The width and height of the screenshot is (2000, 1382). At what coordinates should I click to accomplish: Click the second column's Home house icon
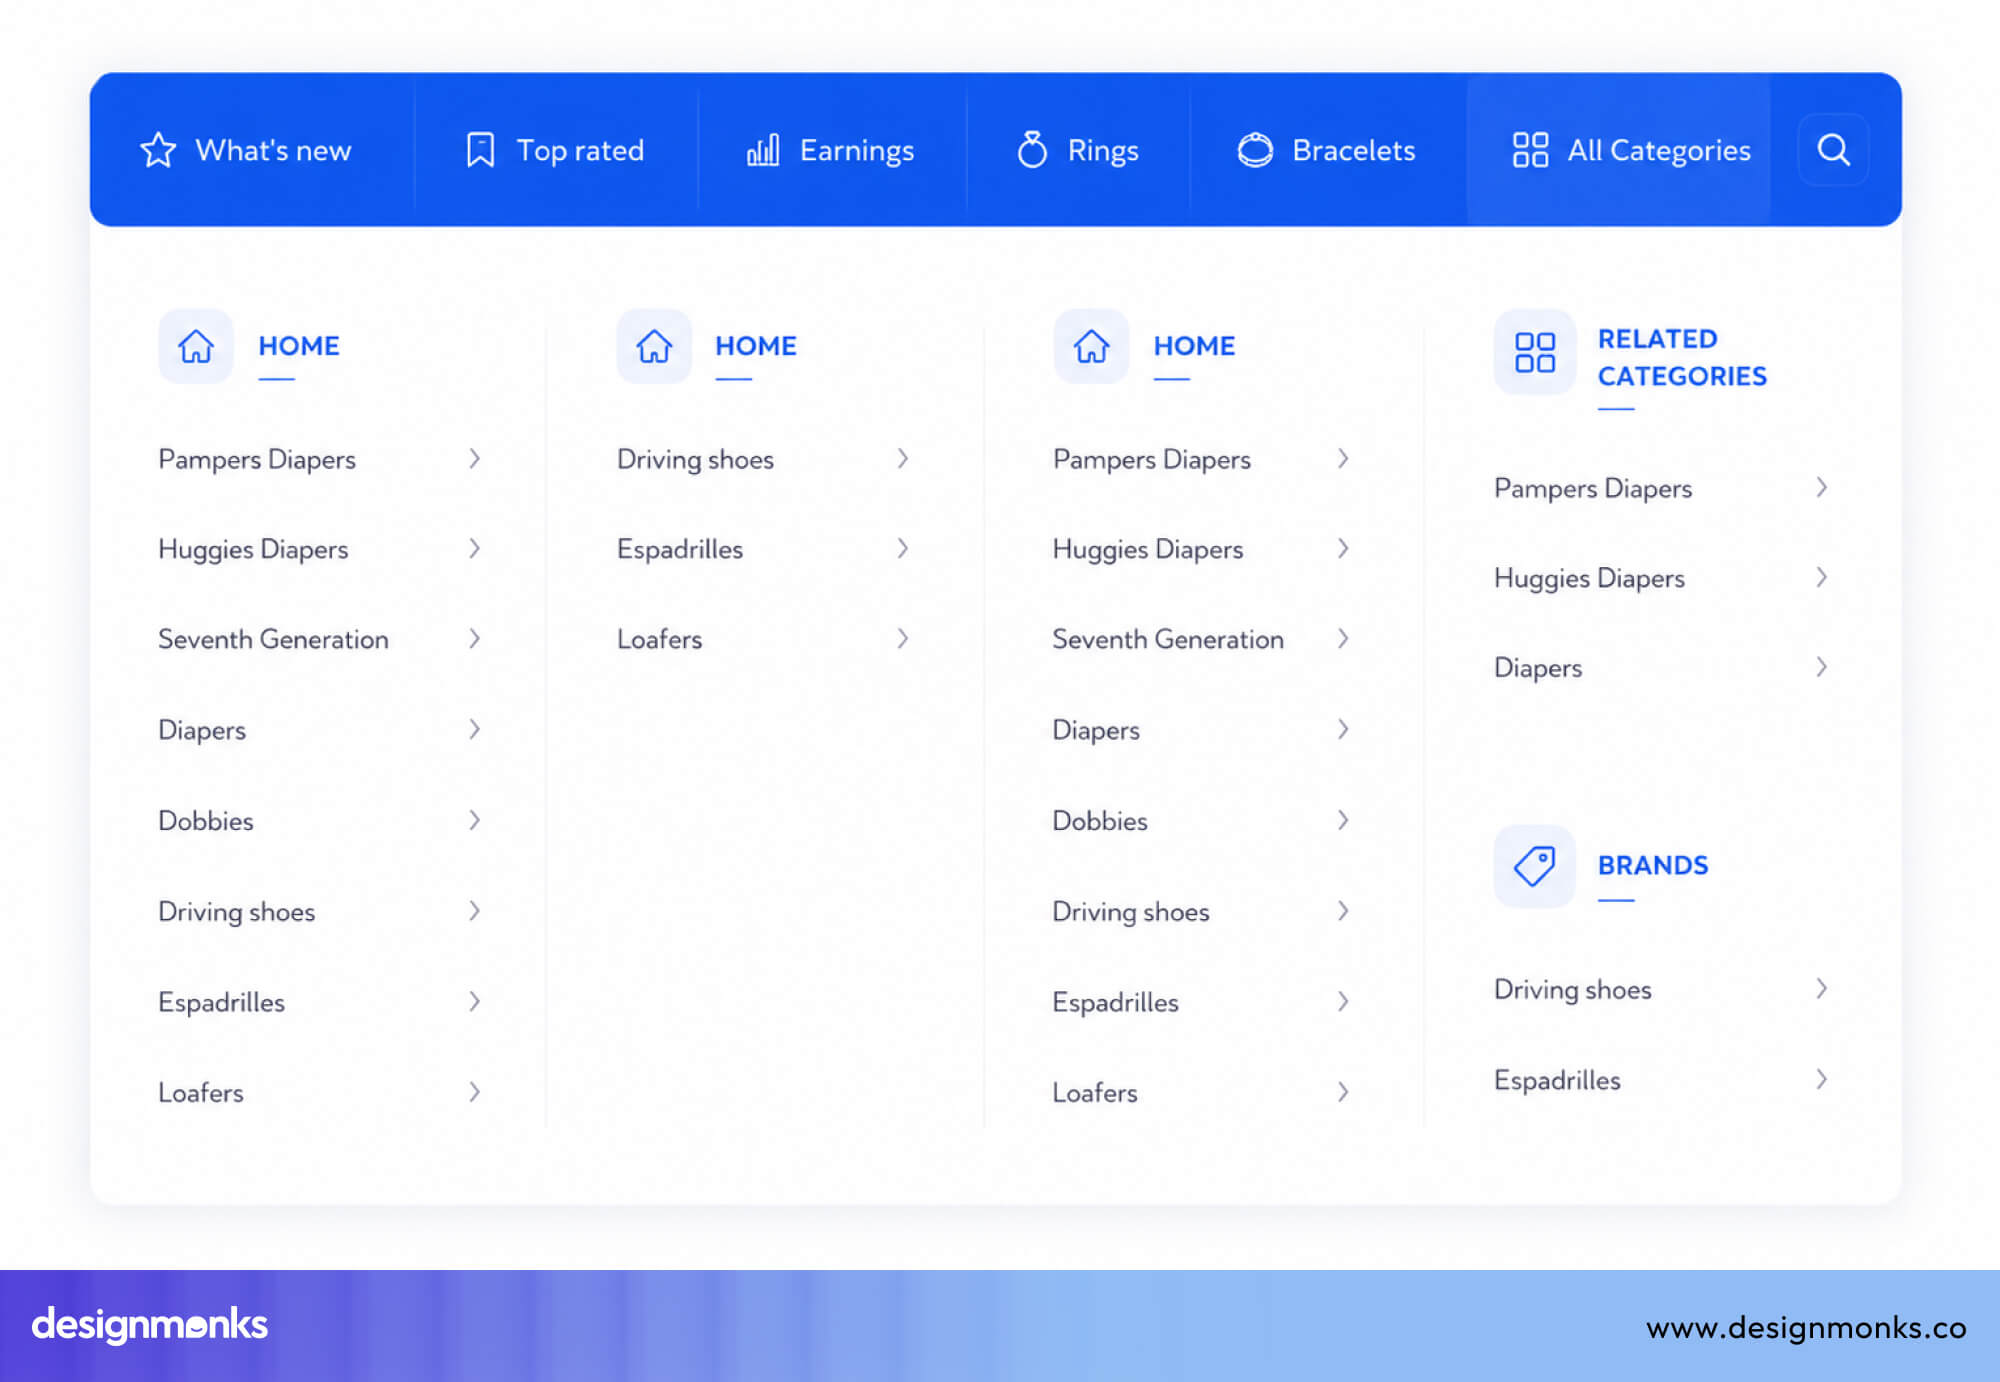(654, 346)
